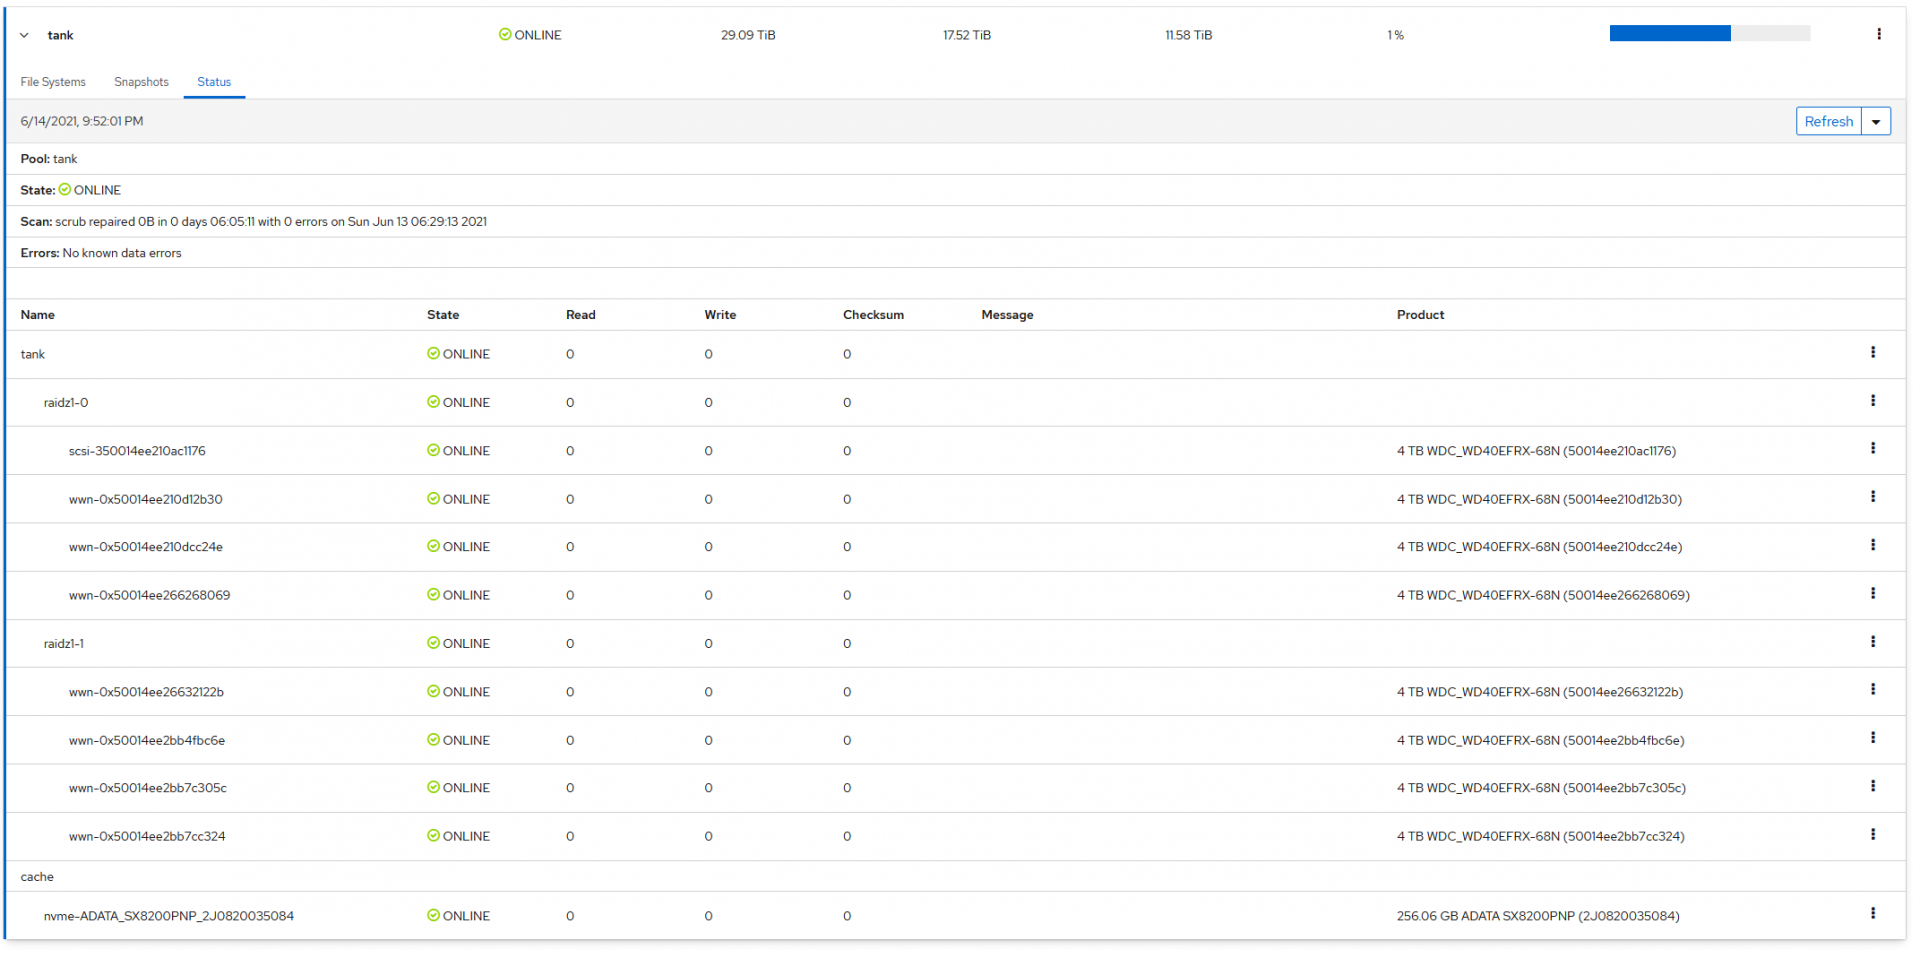The height and width of the screenshot is (958, 1920).
Task: Click the tank pool usage bar
Action: click(x=1709, y=34)
